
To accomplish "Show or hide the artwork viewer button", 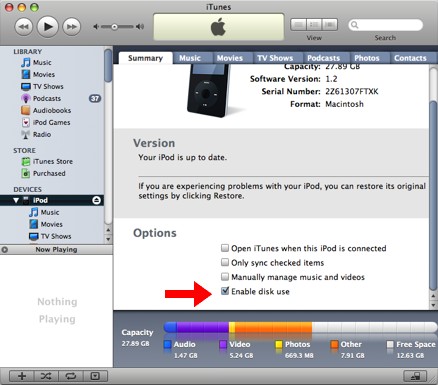I will (95, 376).
